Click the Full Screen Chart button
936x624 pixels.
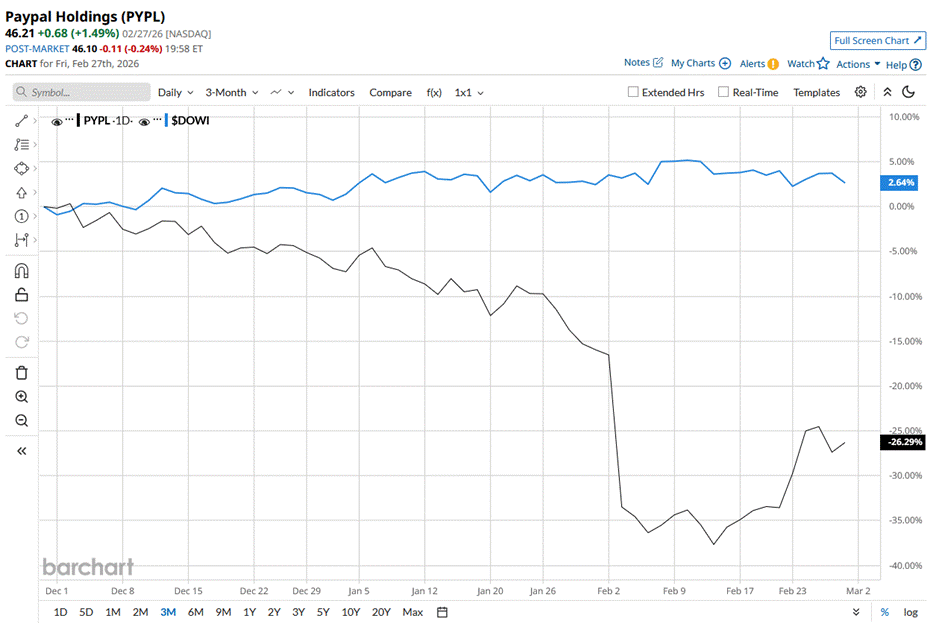coord(877,41)
